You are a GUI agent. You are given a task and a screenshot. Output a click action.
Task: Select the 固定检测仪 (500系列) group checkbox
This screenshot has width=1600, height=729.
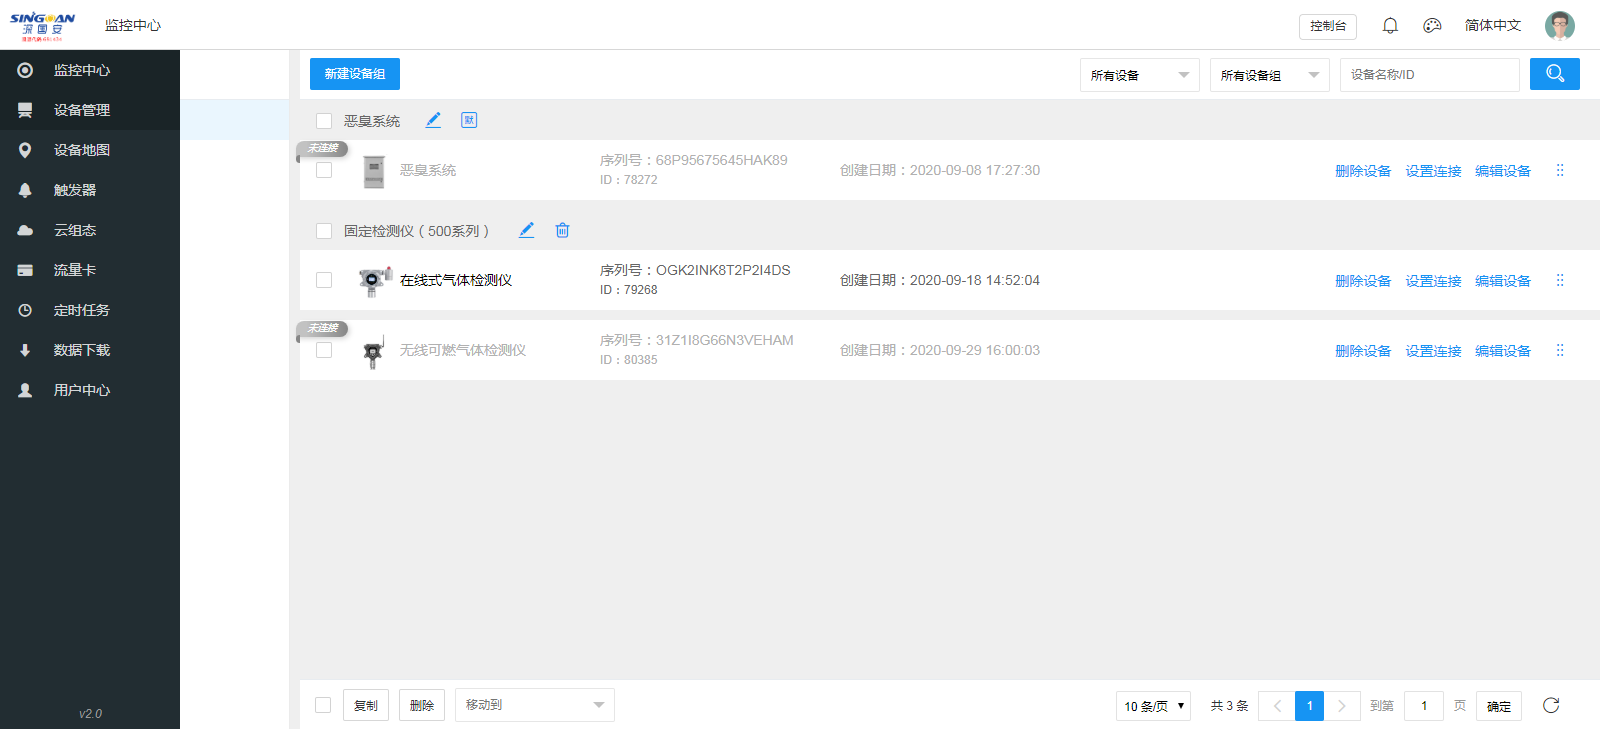[x=324, y=231]
